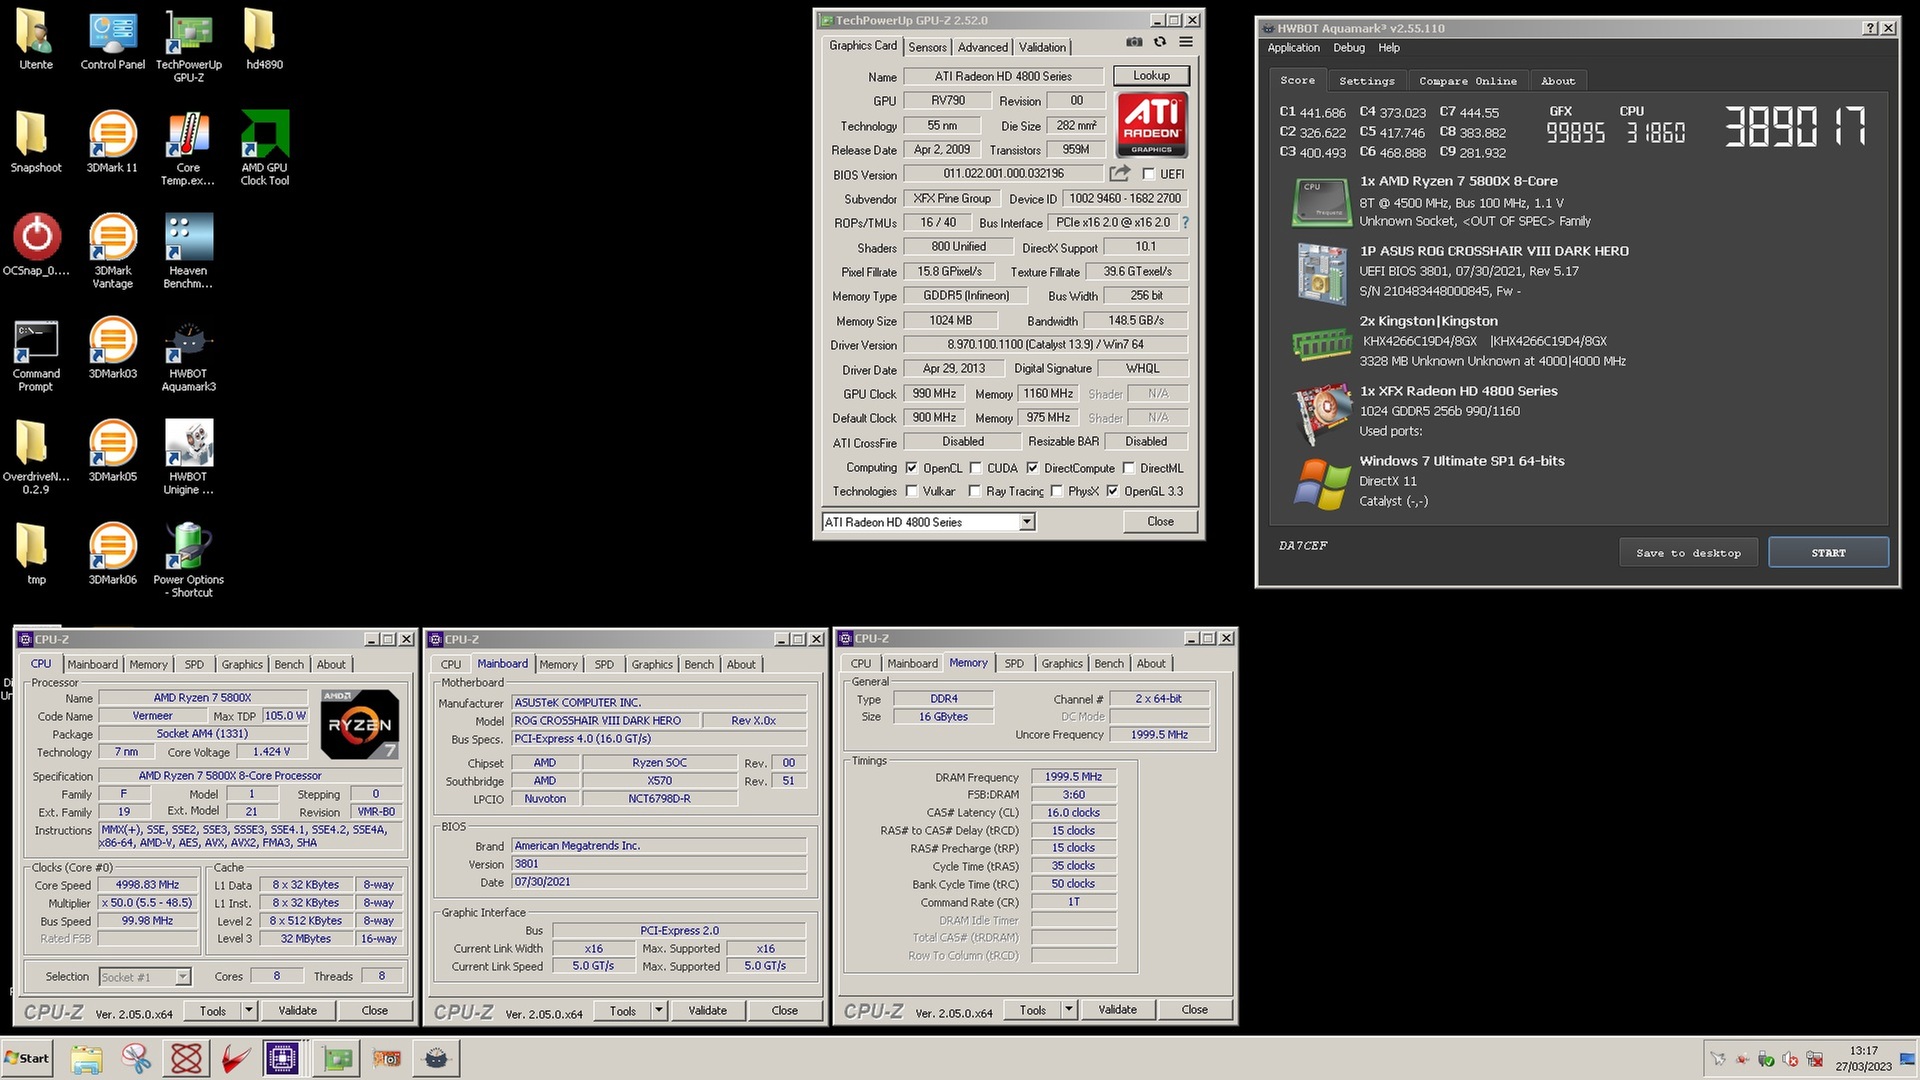The image size is (1920, 1080).
Task: Click the CPU-Z purple chip taskbar icon
Action: 282,1058
